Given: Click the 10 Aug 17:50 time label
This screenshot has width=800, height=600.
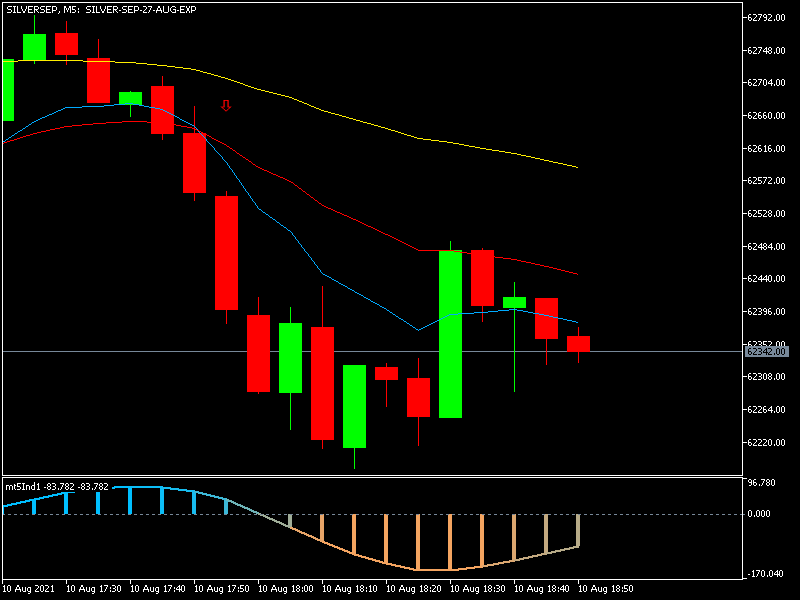Looking at the screenshot, I should (221, 589).
